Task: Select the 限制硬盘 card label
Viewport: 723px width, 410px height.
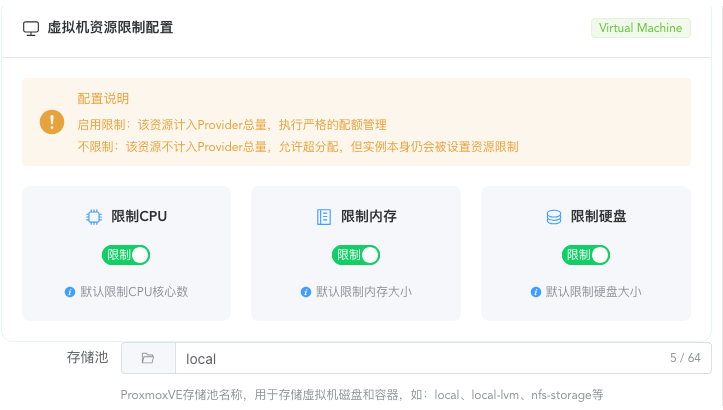Action: coord(598,216)
